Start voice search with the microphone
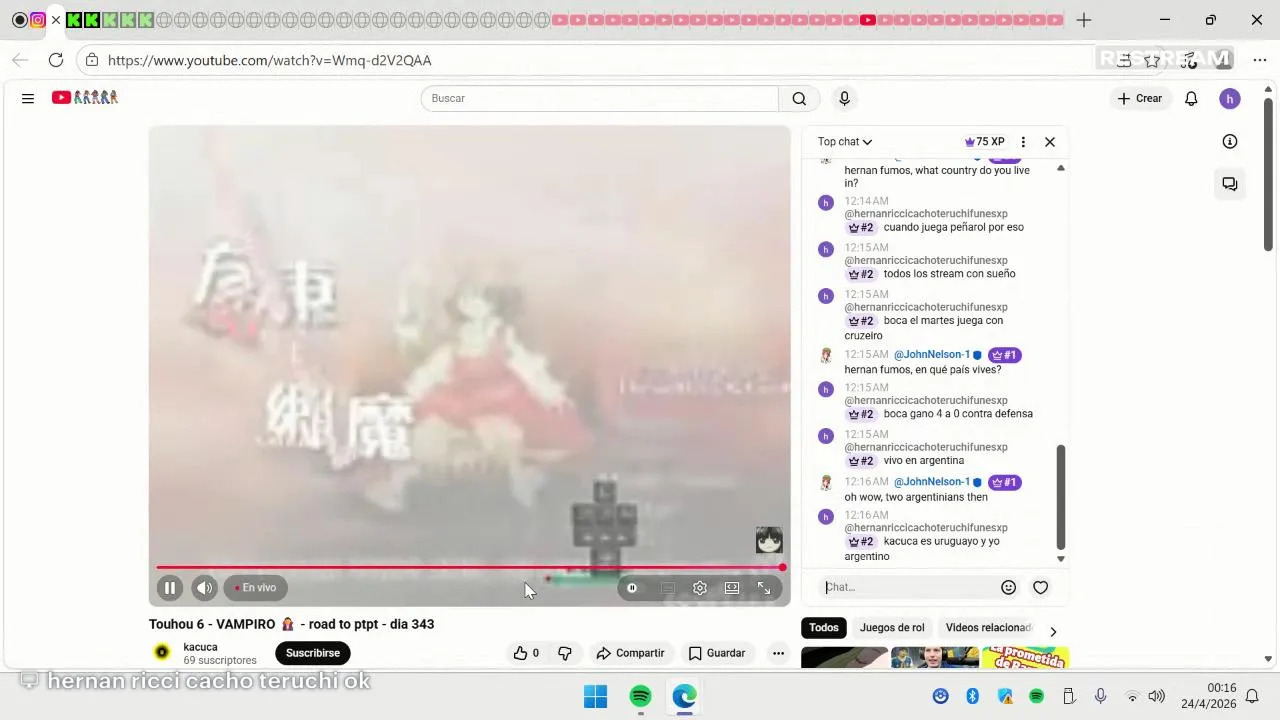Screen dimensions: 1280x720 pos(844,98)
